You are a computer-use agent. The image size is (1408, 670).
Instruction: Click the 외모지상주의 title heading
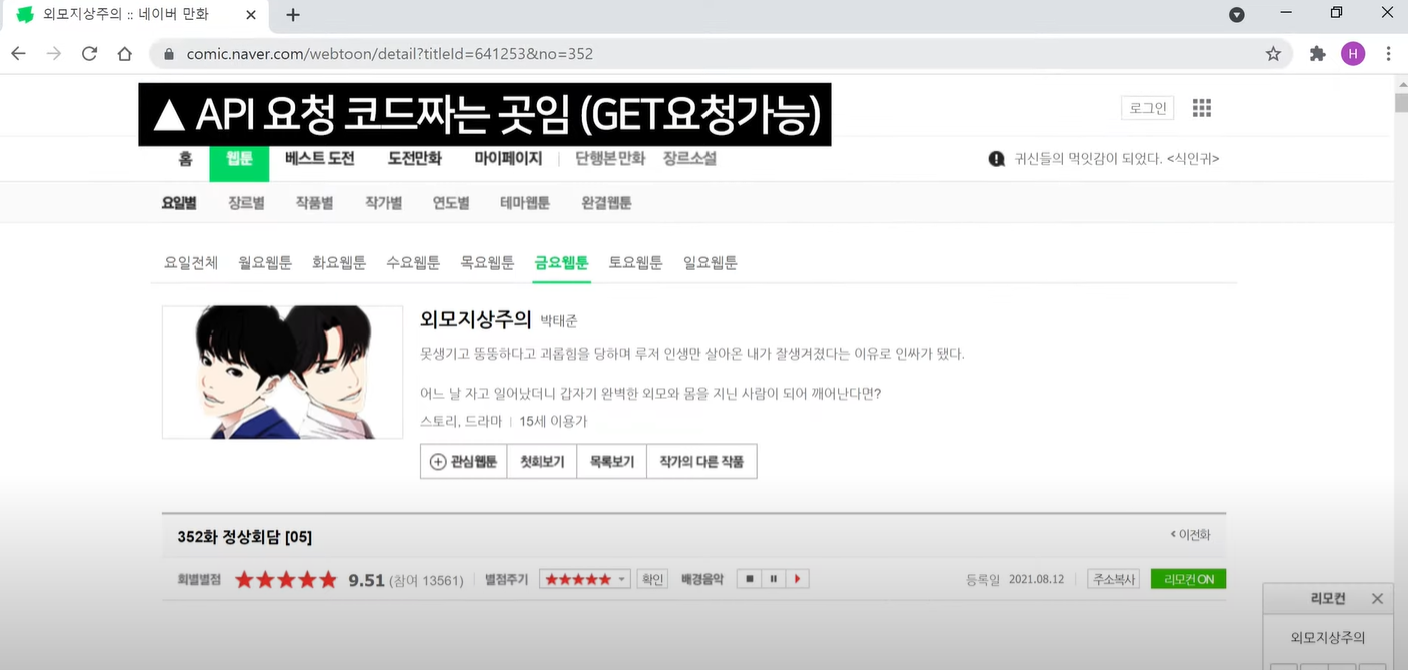[x=475, y=320]
